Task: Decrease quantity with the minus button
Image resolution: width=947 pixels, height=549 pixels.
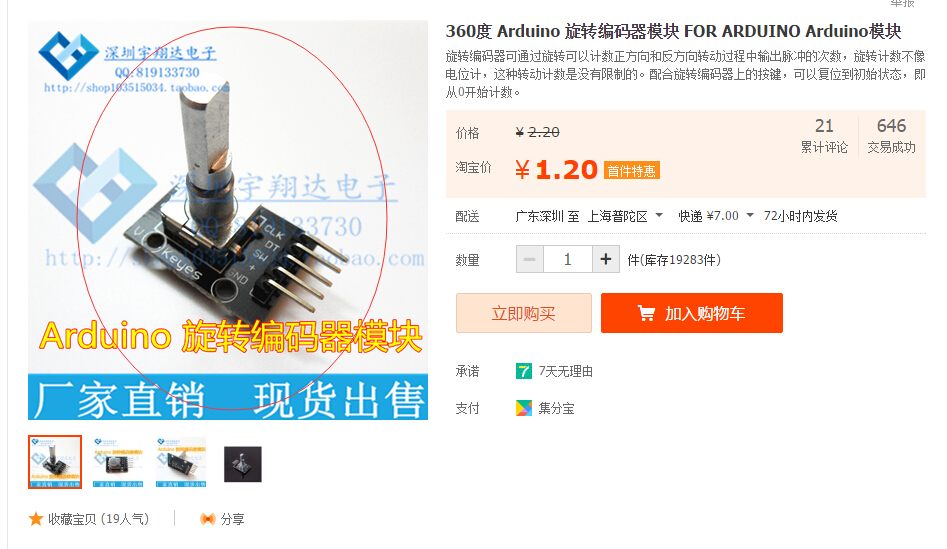Action: [530, 259]
